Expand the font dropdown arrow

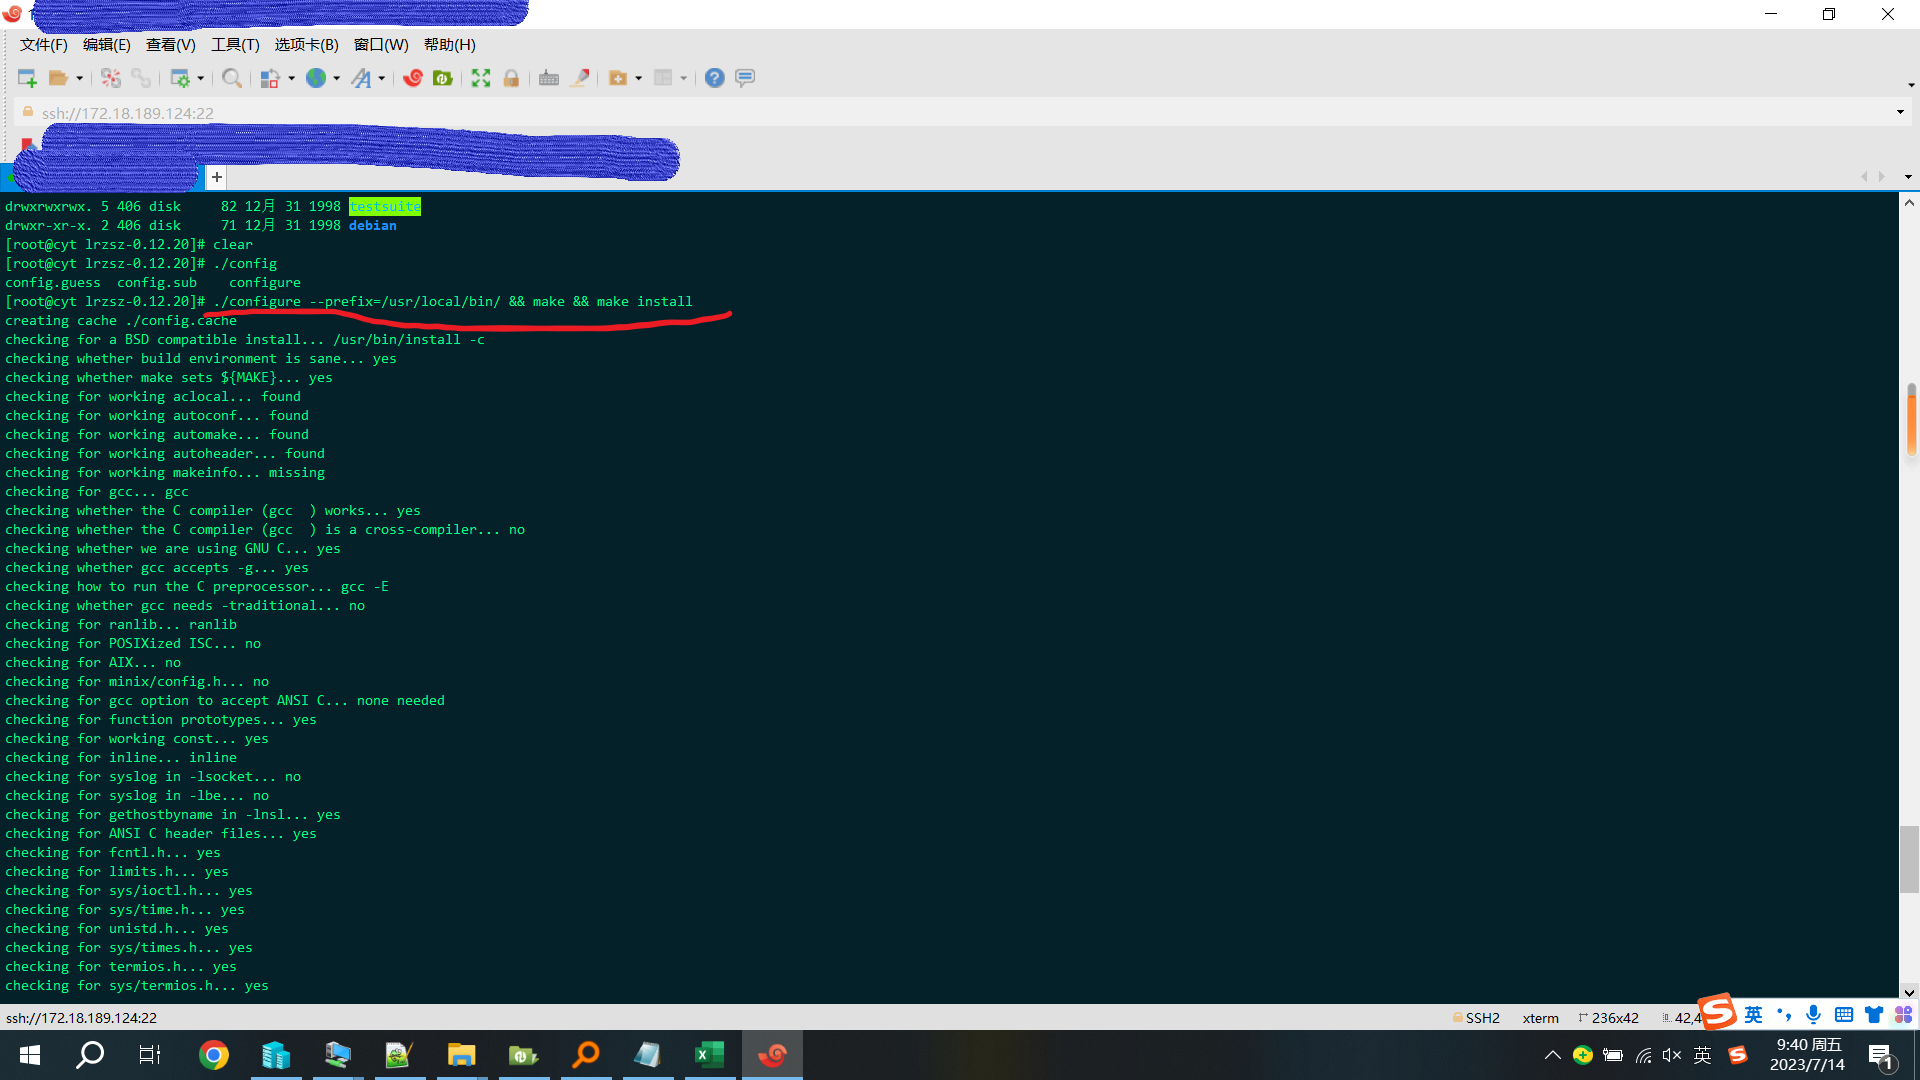(x=381, y=78)
